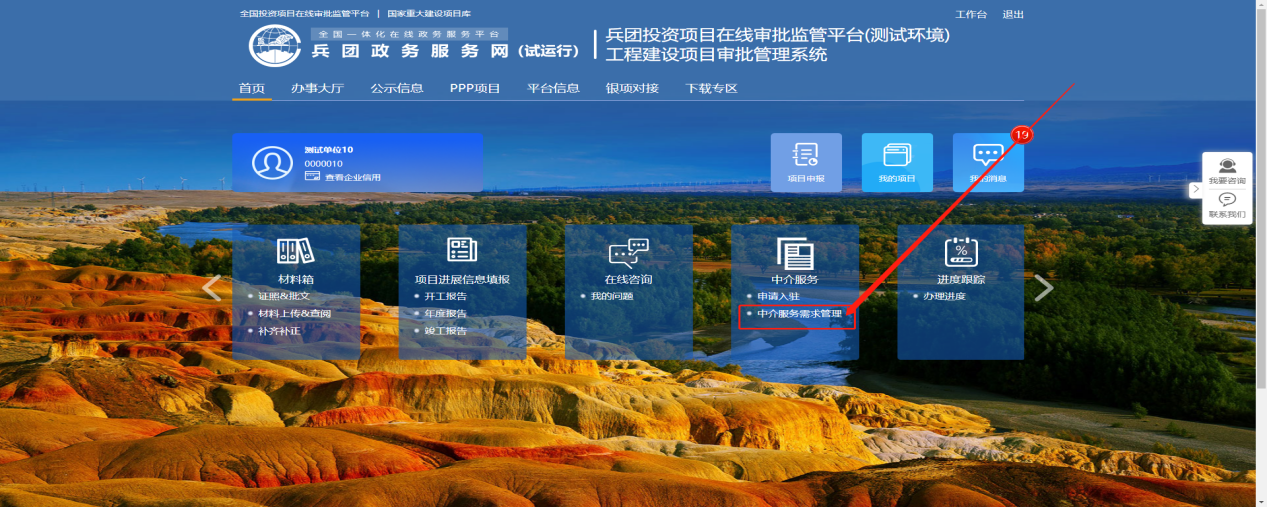Viewport: 1267px width, 507px height.
Task: Open the 材料上传&查阅 link
Action: [294, 314]
